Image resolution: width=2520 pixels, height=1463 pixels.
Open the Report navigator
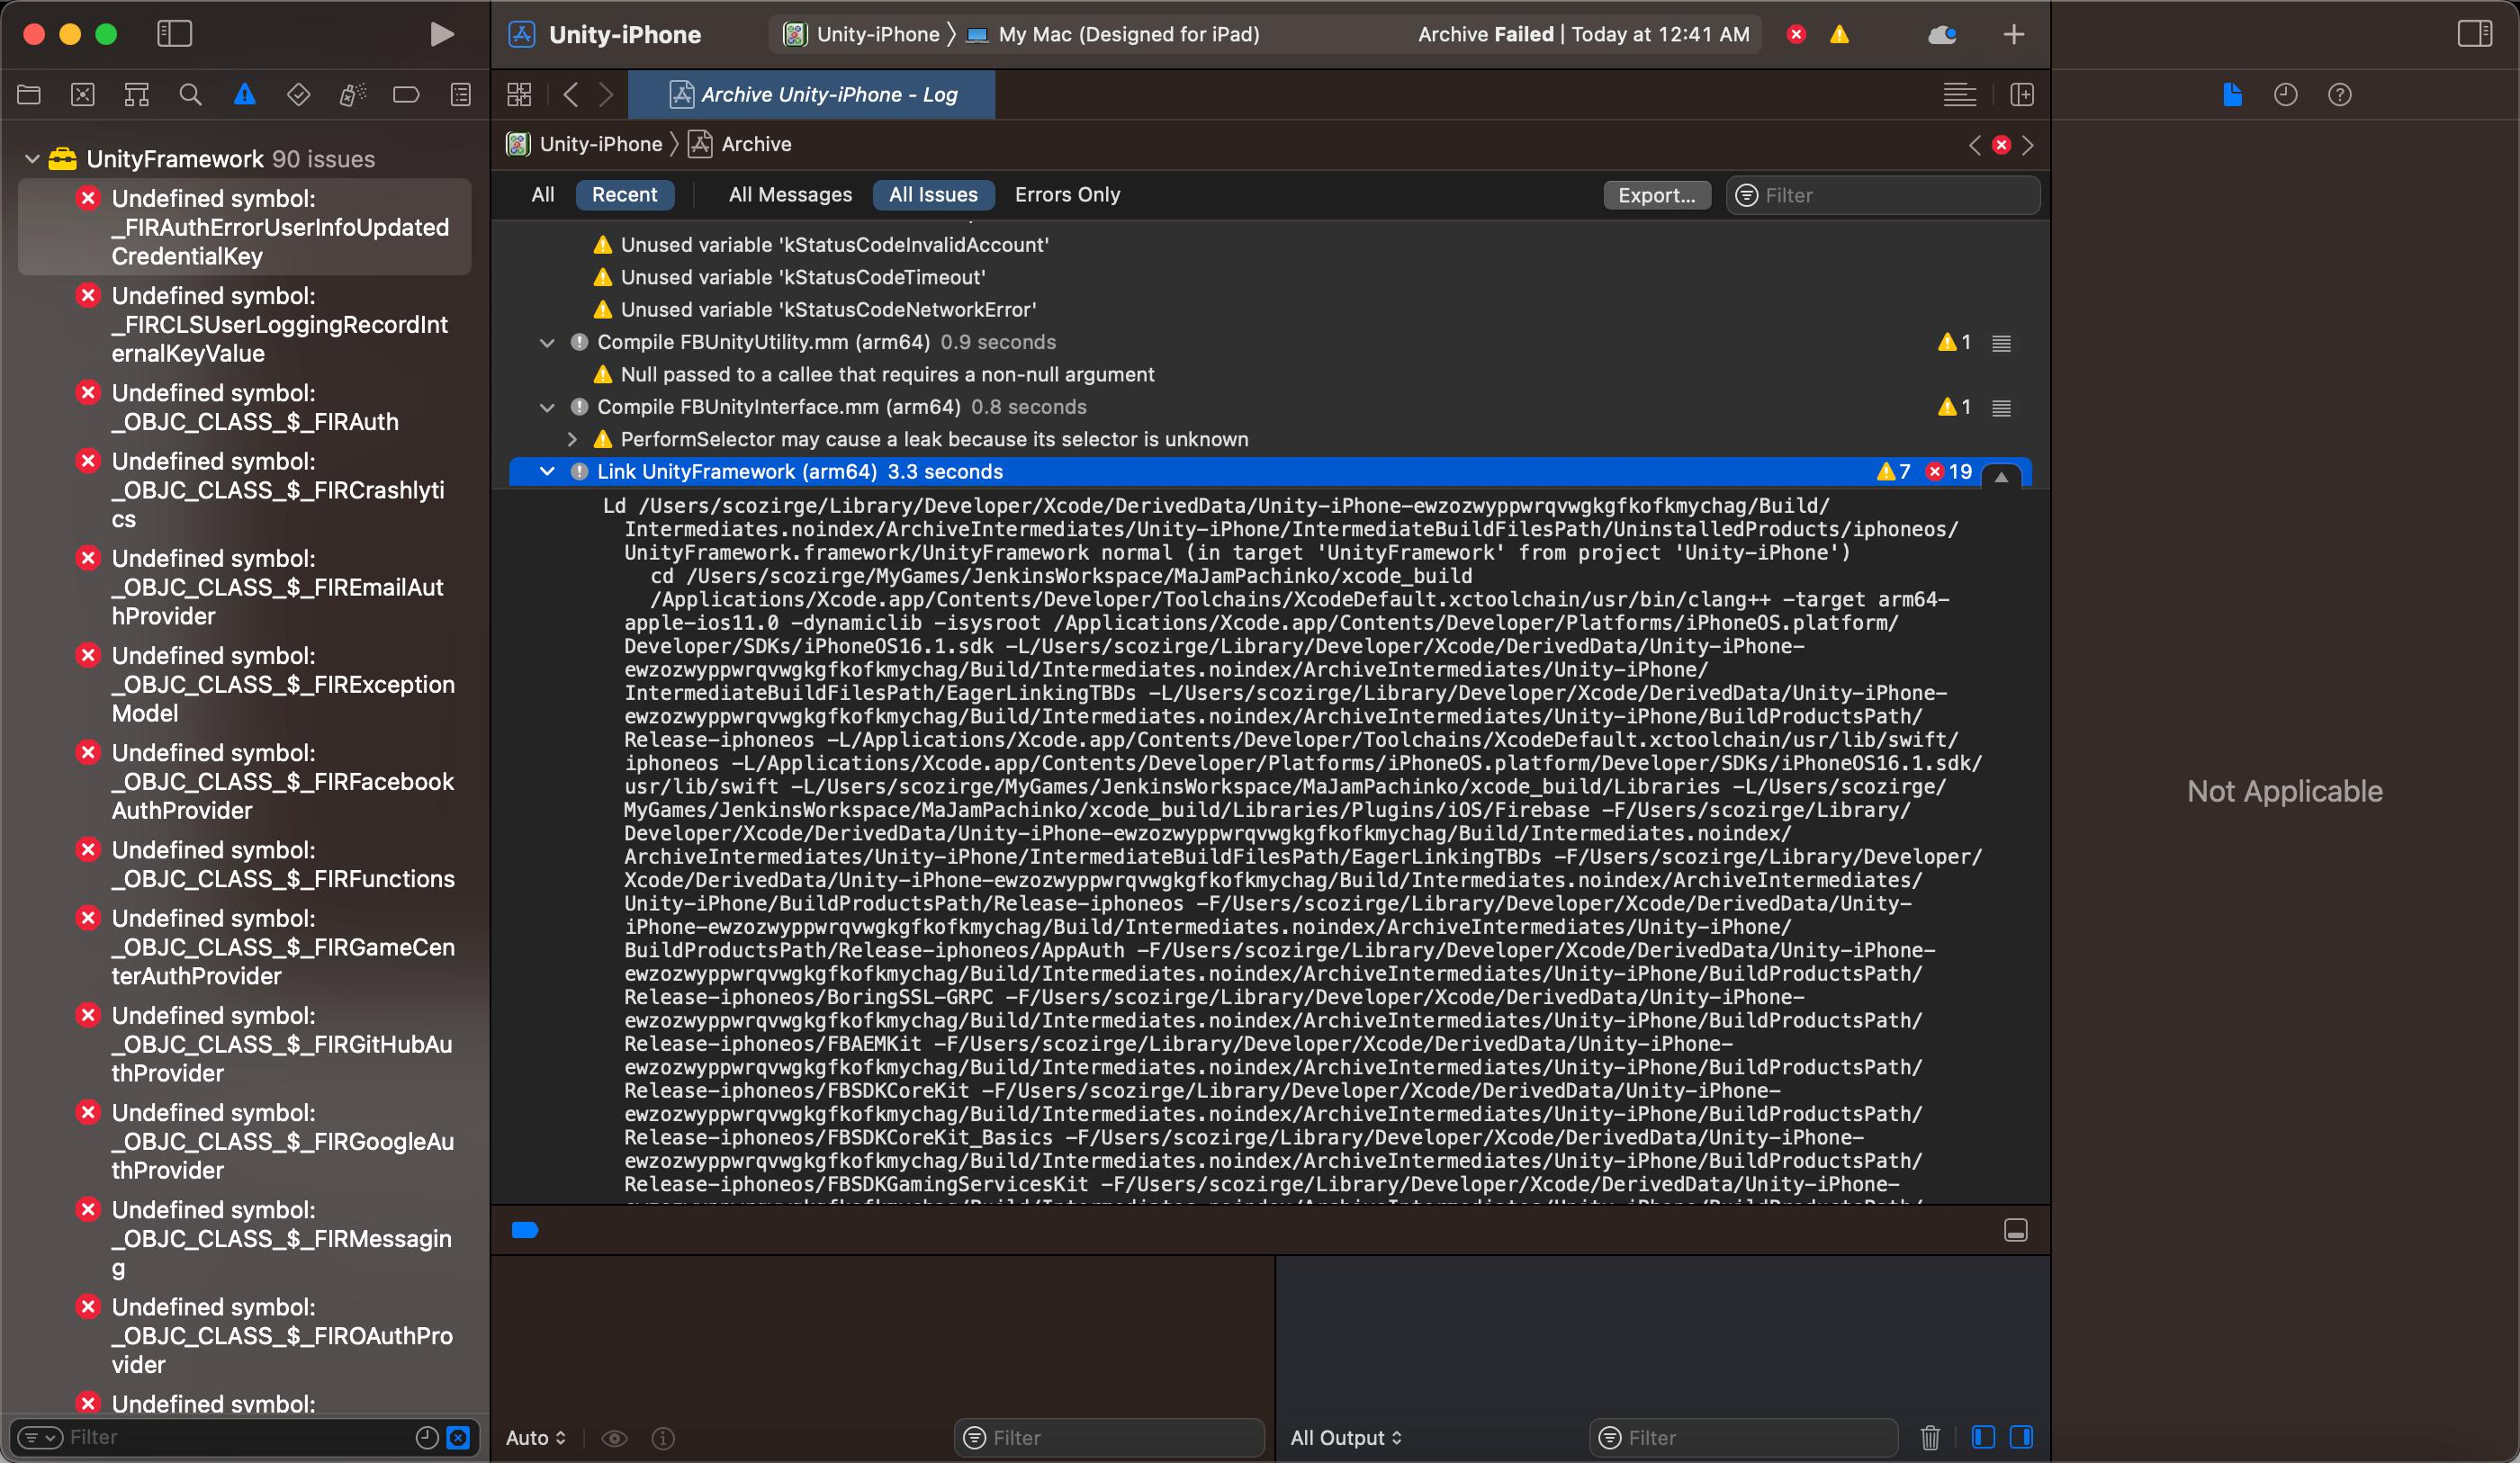[461, 95]
